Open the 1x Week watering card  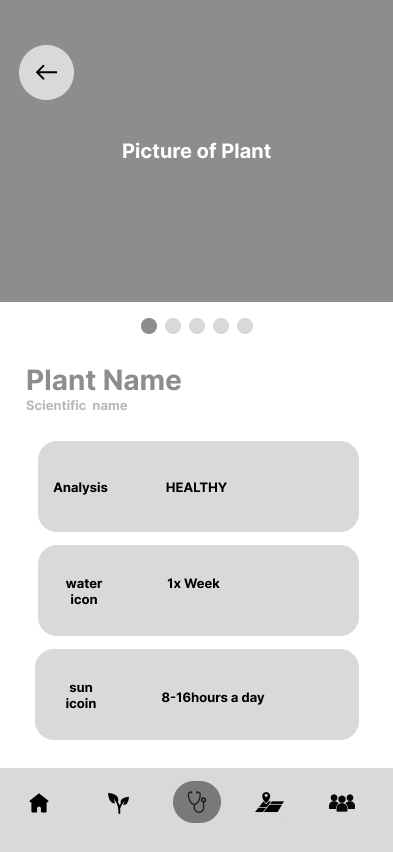pos(198,591)
